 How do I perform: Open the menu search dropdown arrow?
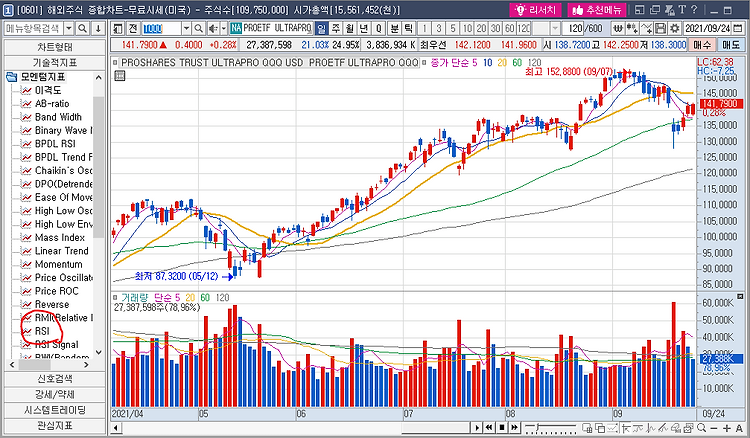(x=69, y=29)
